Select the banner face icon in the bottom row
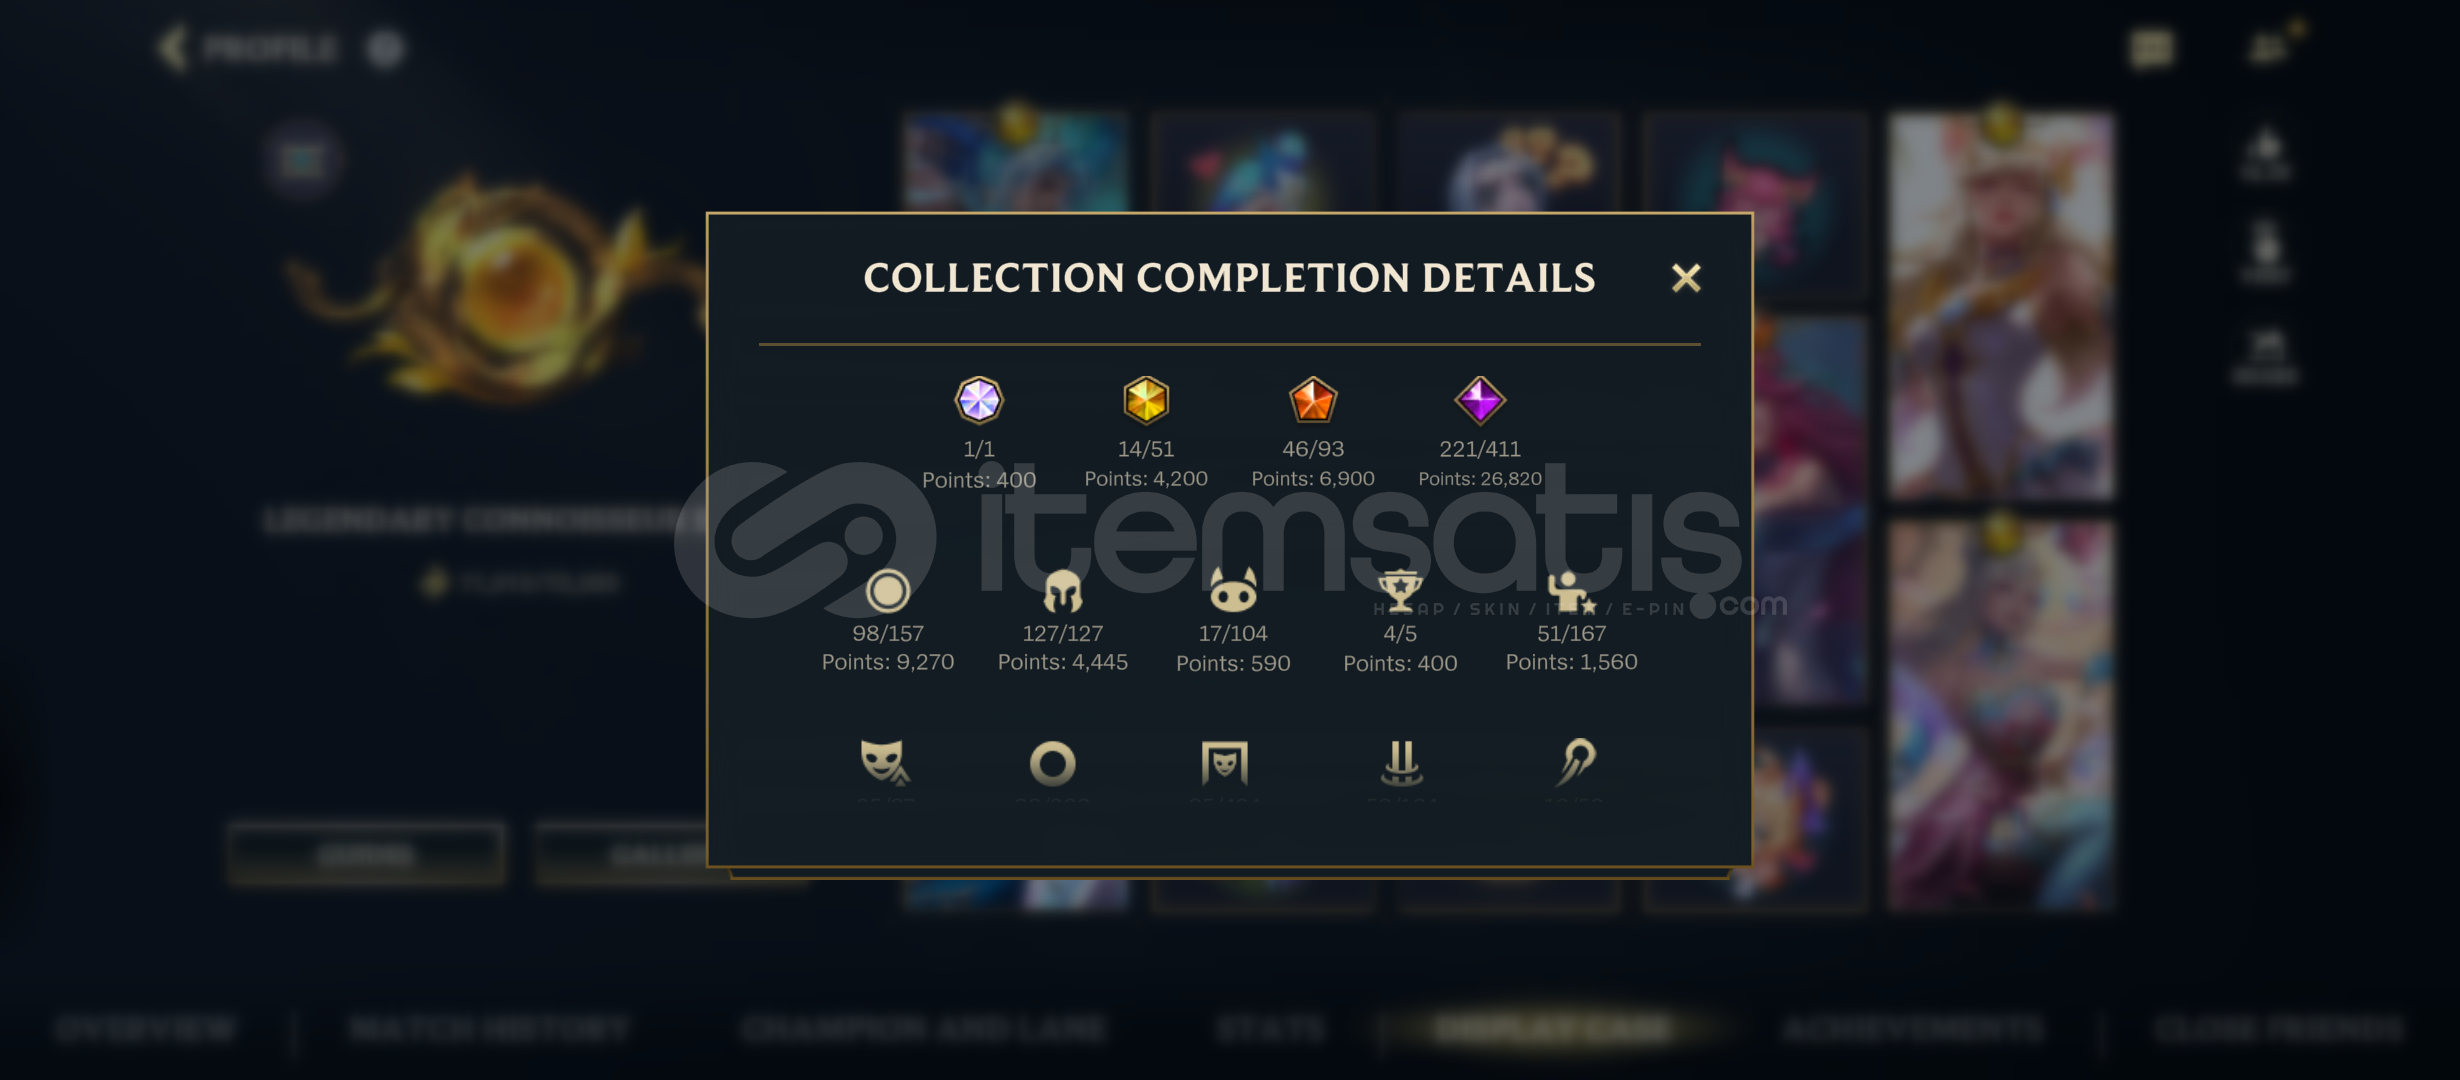The height and width of the screenshot is (1080, 2460). [1225, 763]
